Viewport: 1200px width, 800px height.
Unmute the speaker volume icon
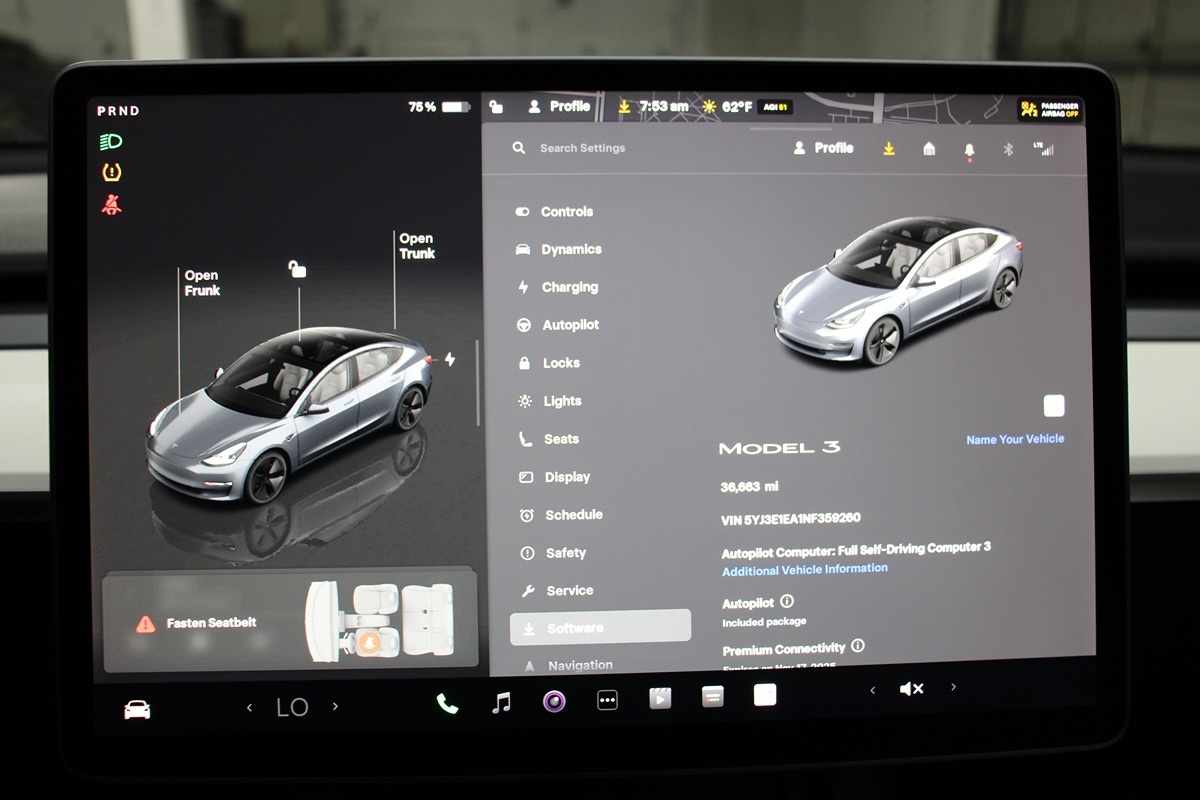pos(911,689)
